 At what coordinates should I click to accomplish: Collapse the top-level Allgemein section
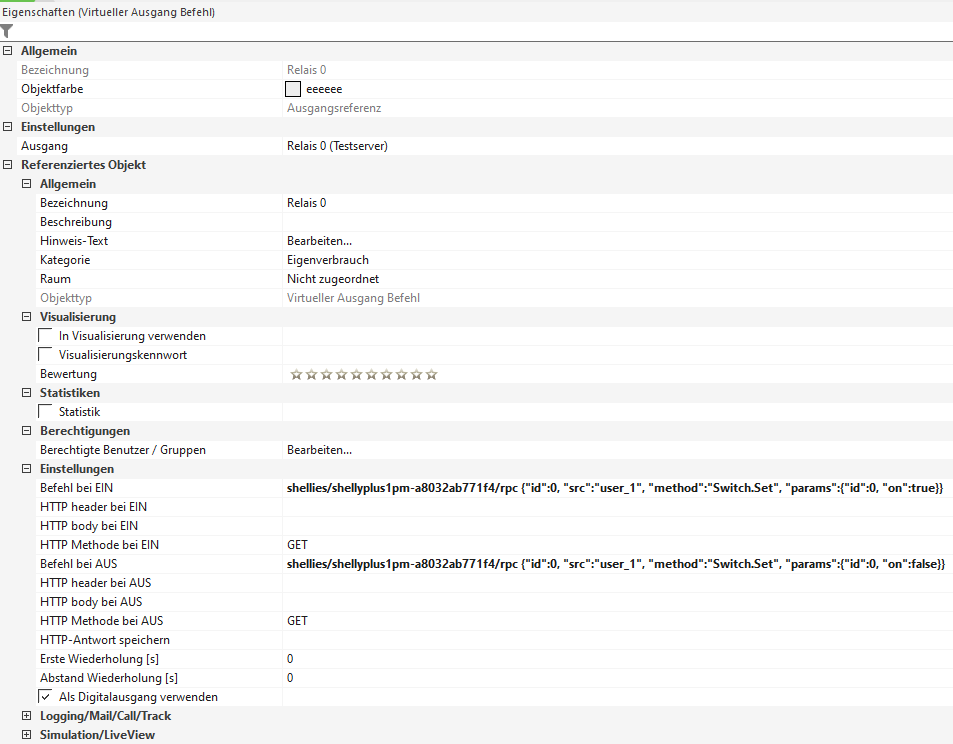coord(8,51)
